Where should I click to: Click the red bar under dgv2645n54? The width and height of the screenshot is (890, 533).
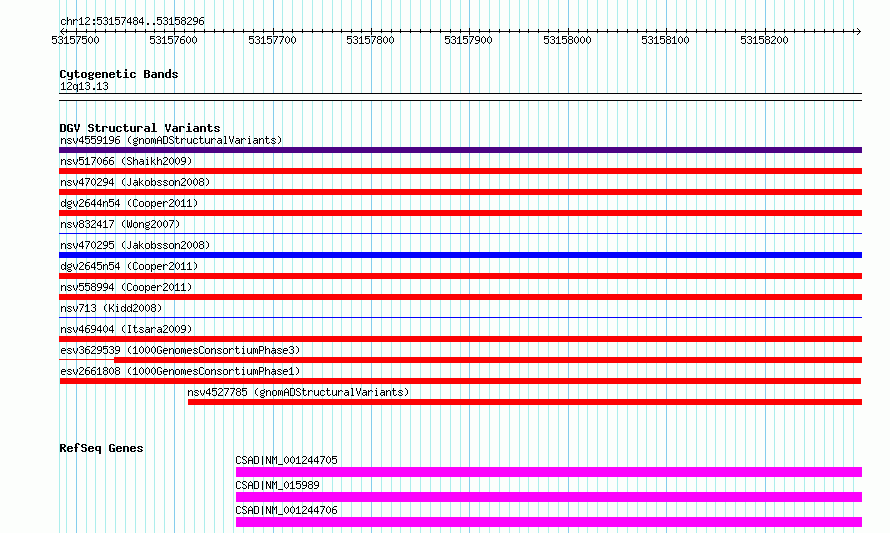460,276
